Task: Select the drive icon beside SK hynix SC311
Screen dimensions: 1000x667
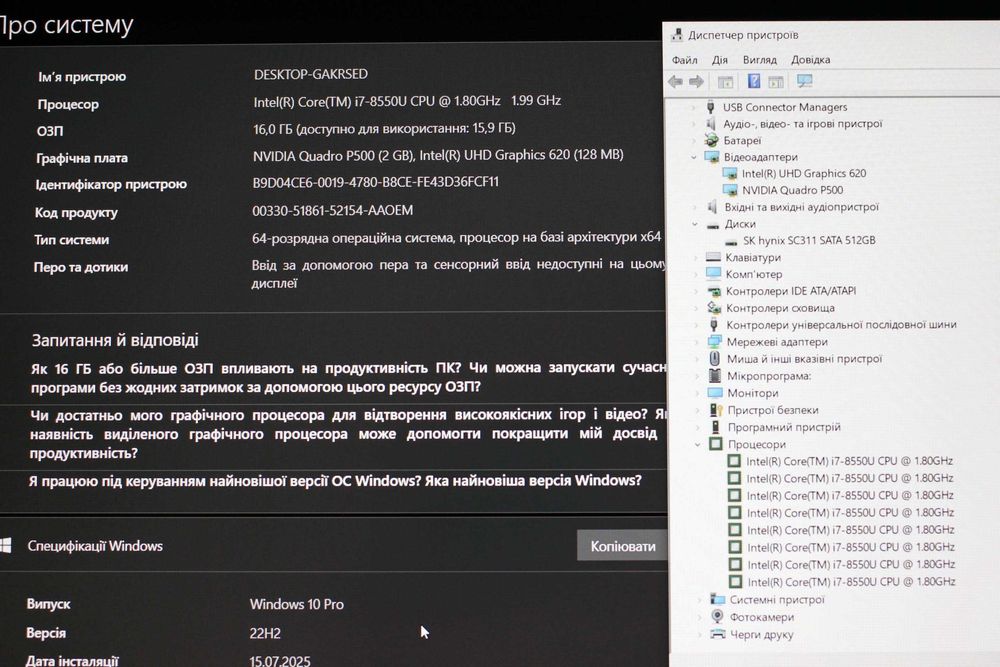Action: pos(732,241)
